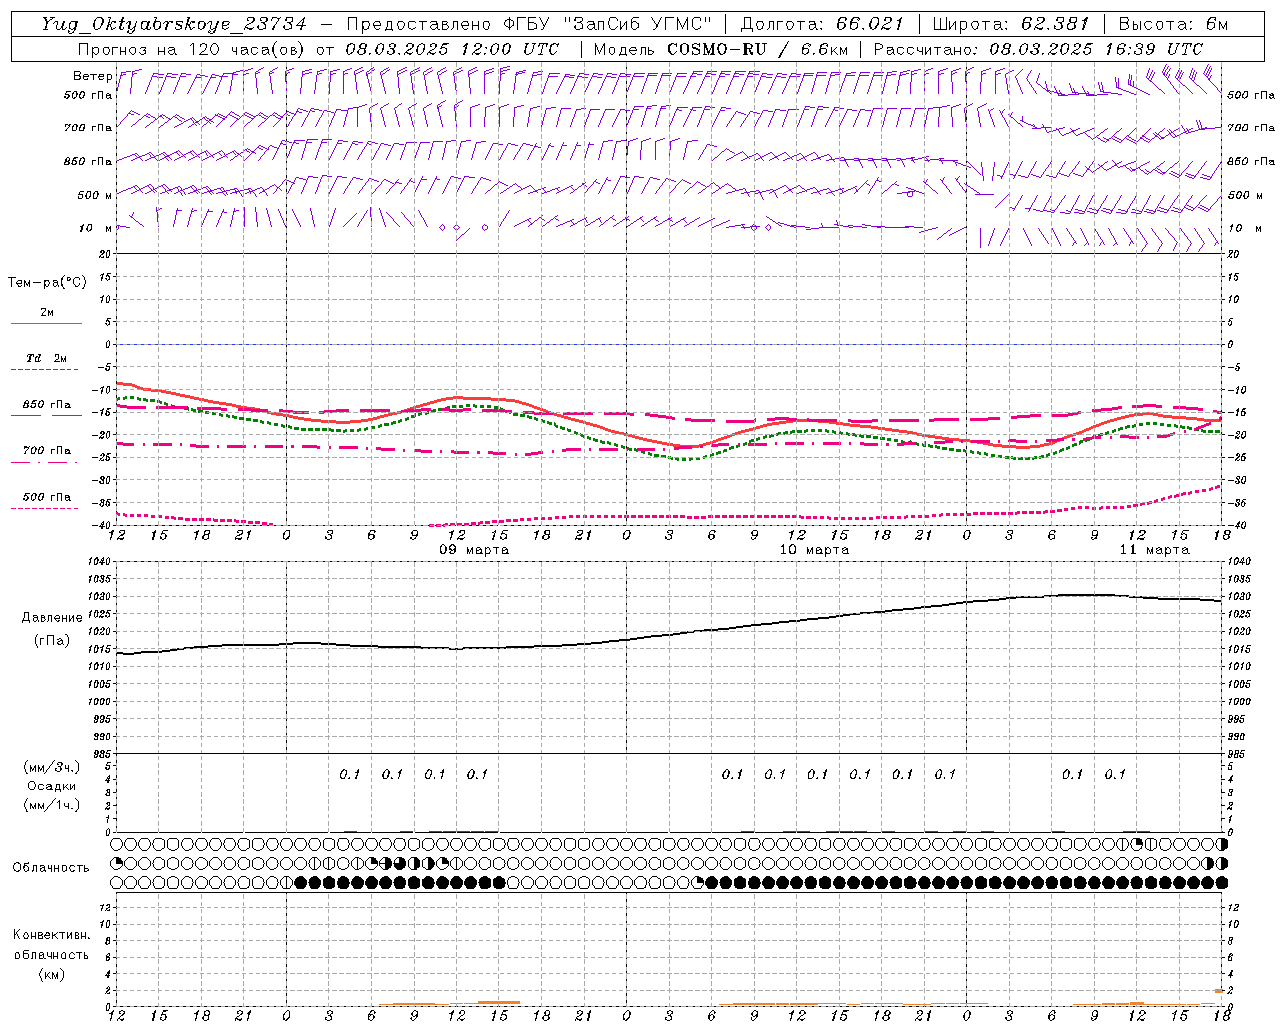Click the Прогноз на 120 часа(ов) text
1280x1024 pixels.
[x=193, y=49]
